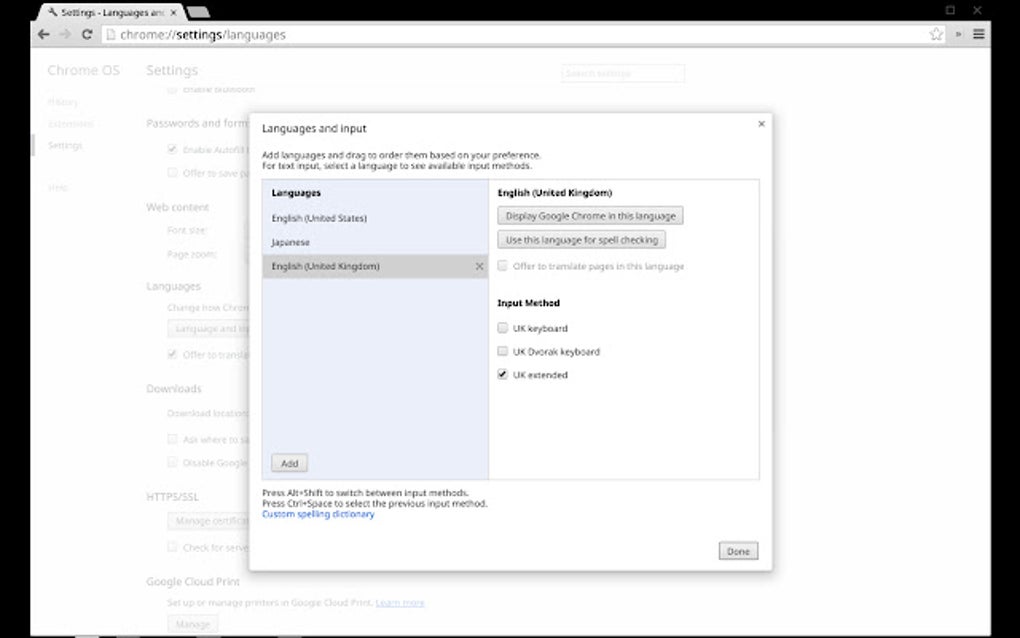Click the address bar input field
The height and width of the screenshot is (638, 1020).
click(400, 34)
